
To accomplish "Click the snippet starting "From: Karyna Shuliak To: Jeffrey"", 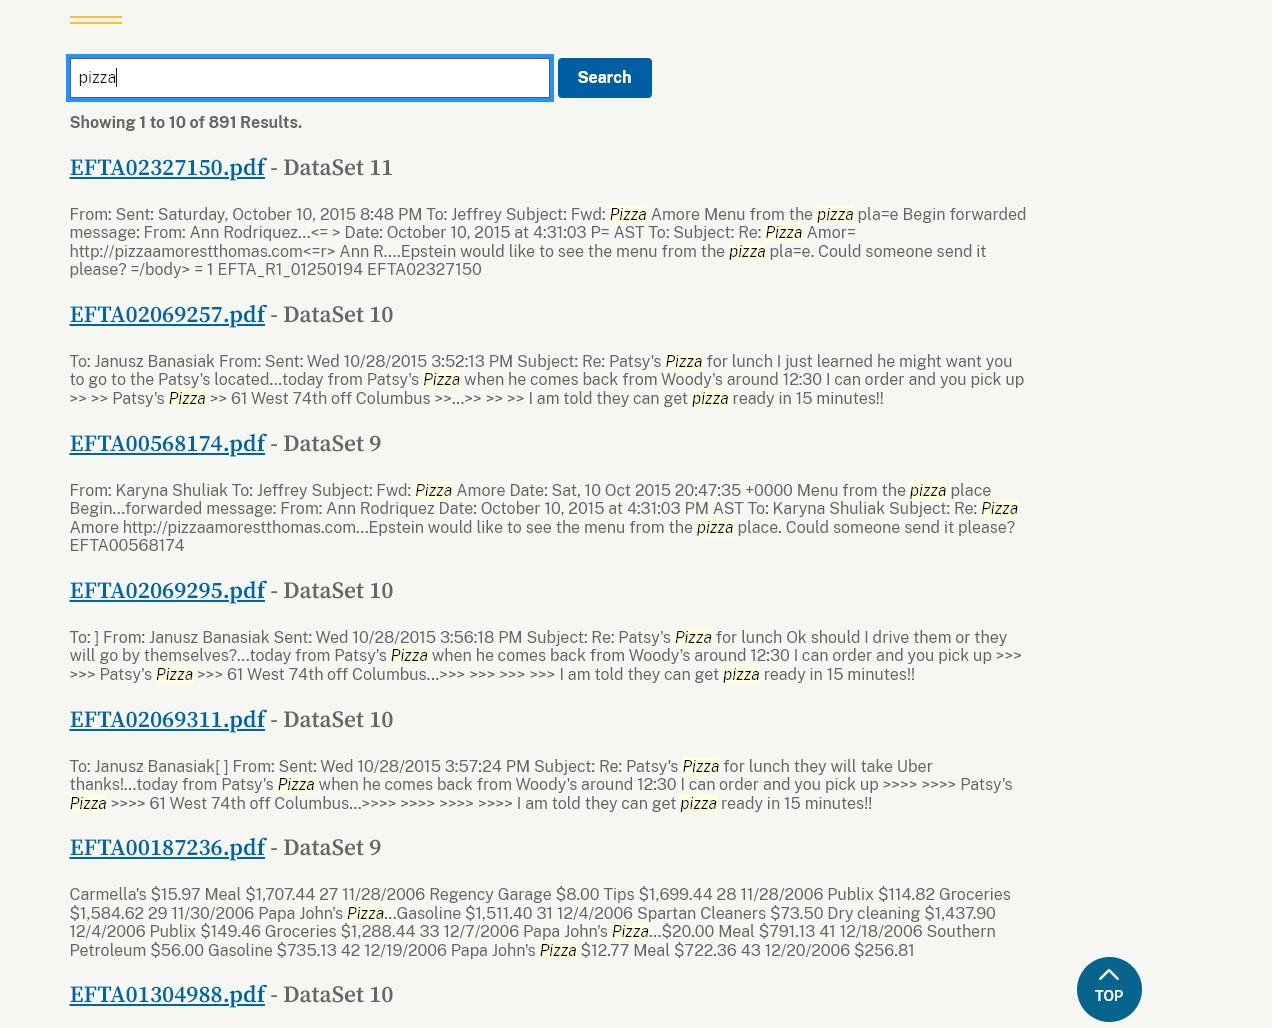I will 544,518.
